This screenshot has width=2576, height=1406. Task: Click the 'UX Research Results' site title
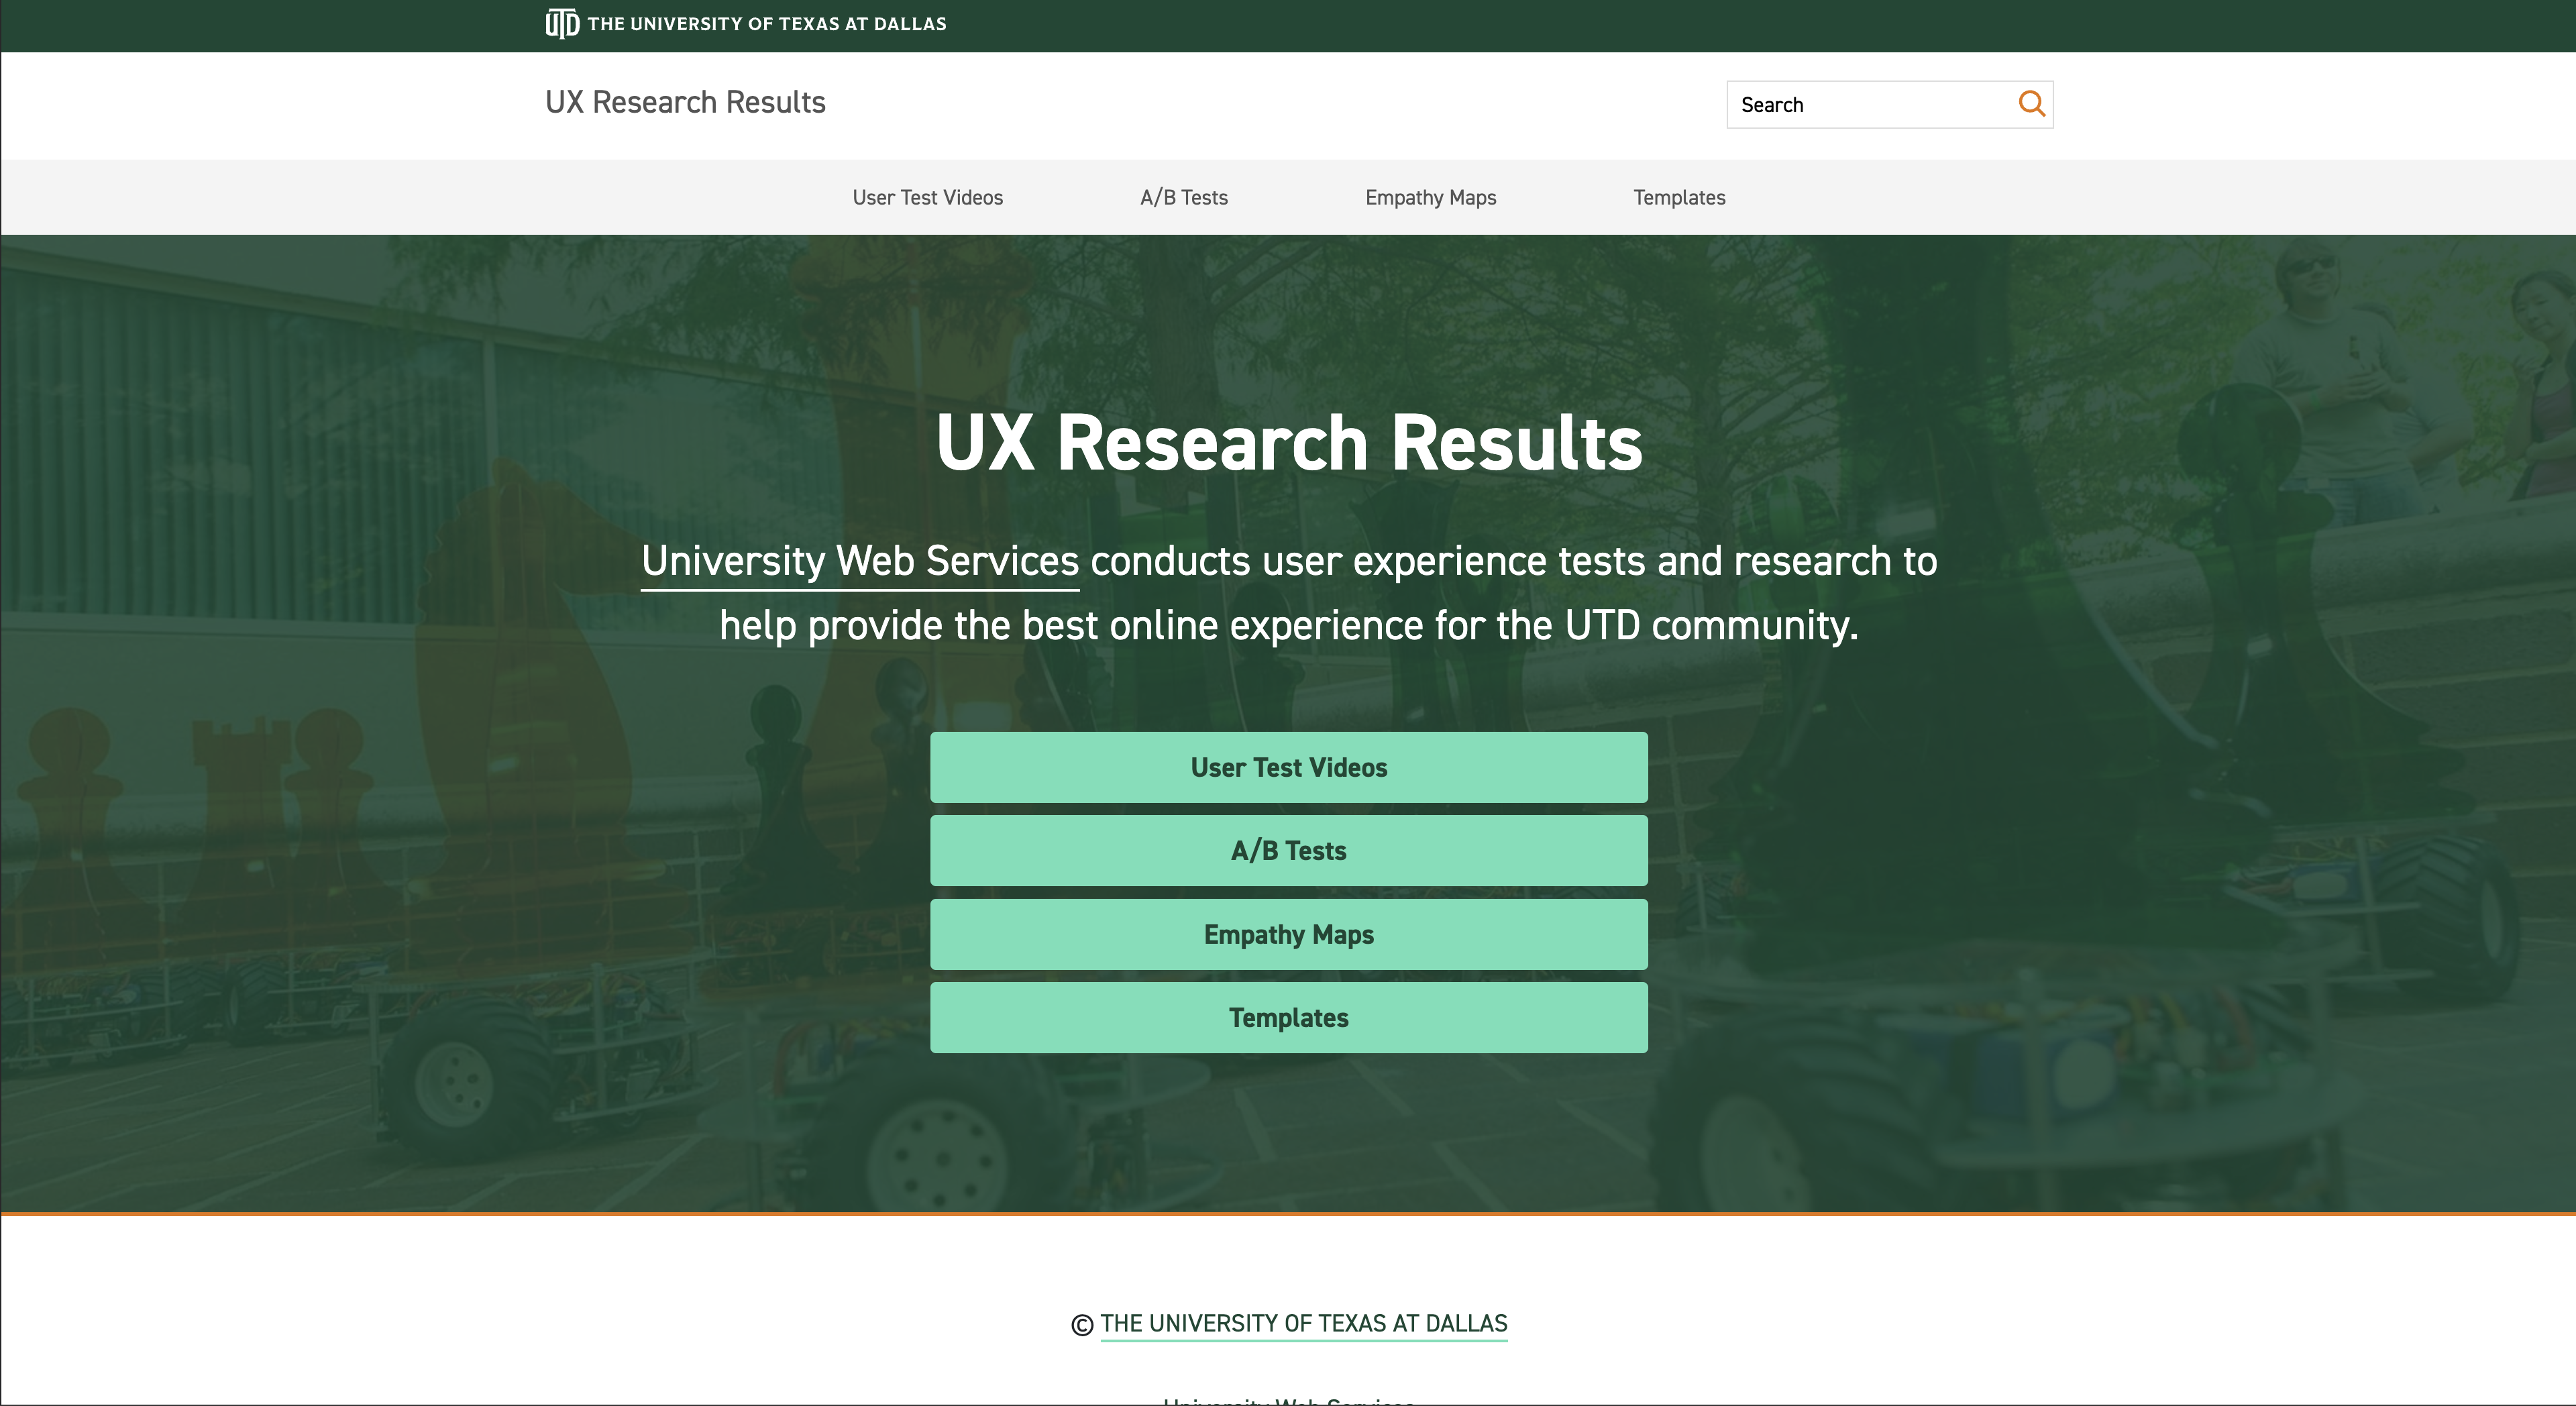point(685,102)
